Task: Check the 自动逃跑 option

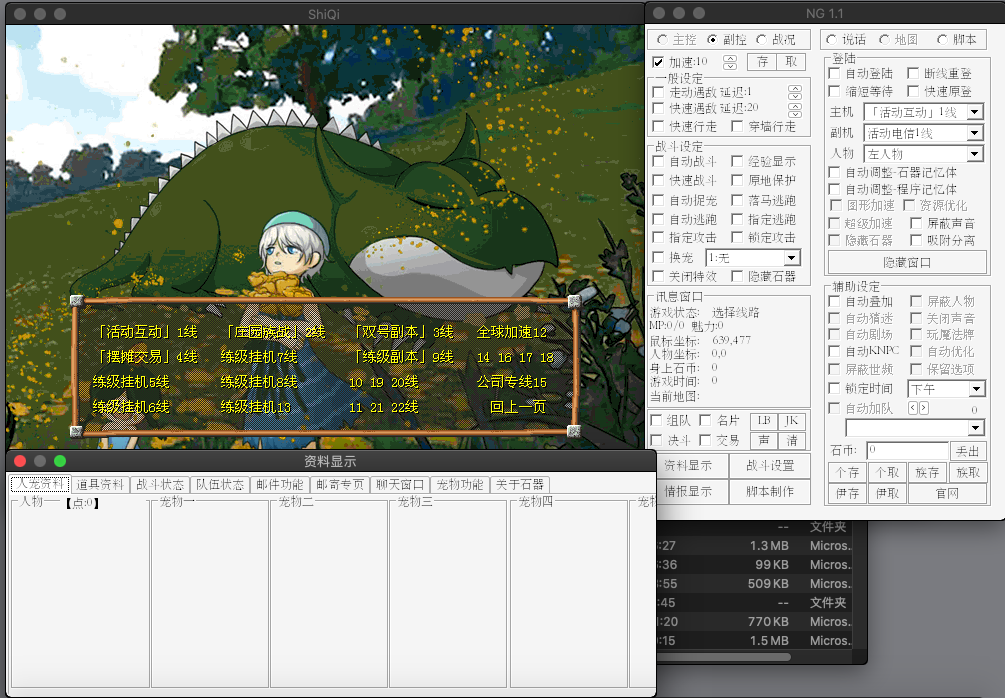Action: (x=658, y=219)
